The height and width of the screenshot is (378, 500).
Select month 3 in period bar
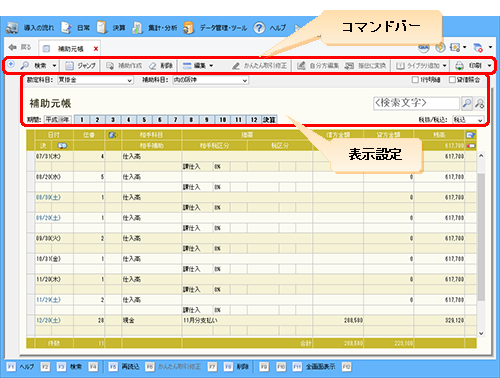(x=113, y=119)
